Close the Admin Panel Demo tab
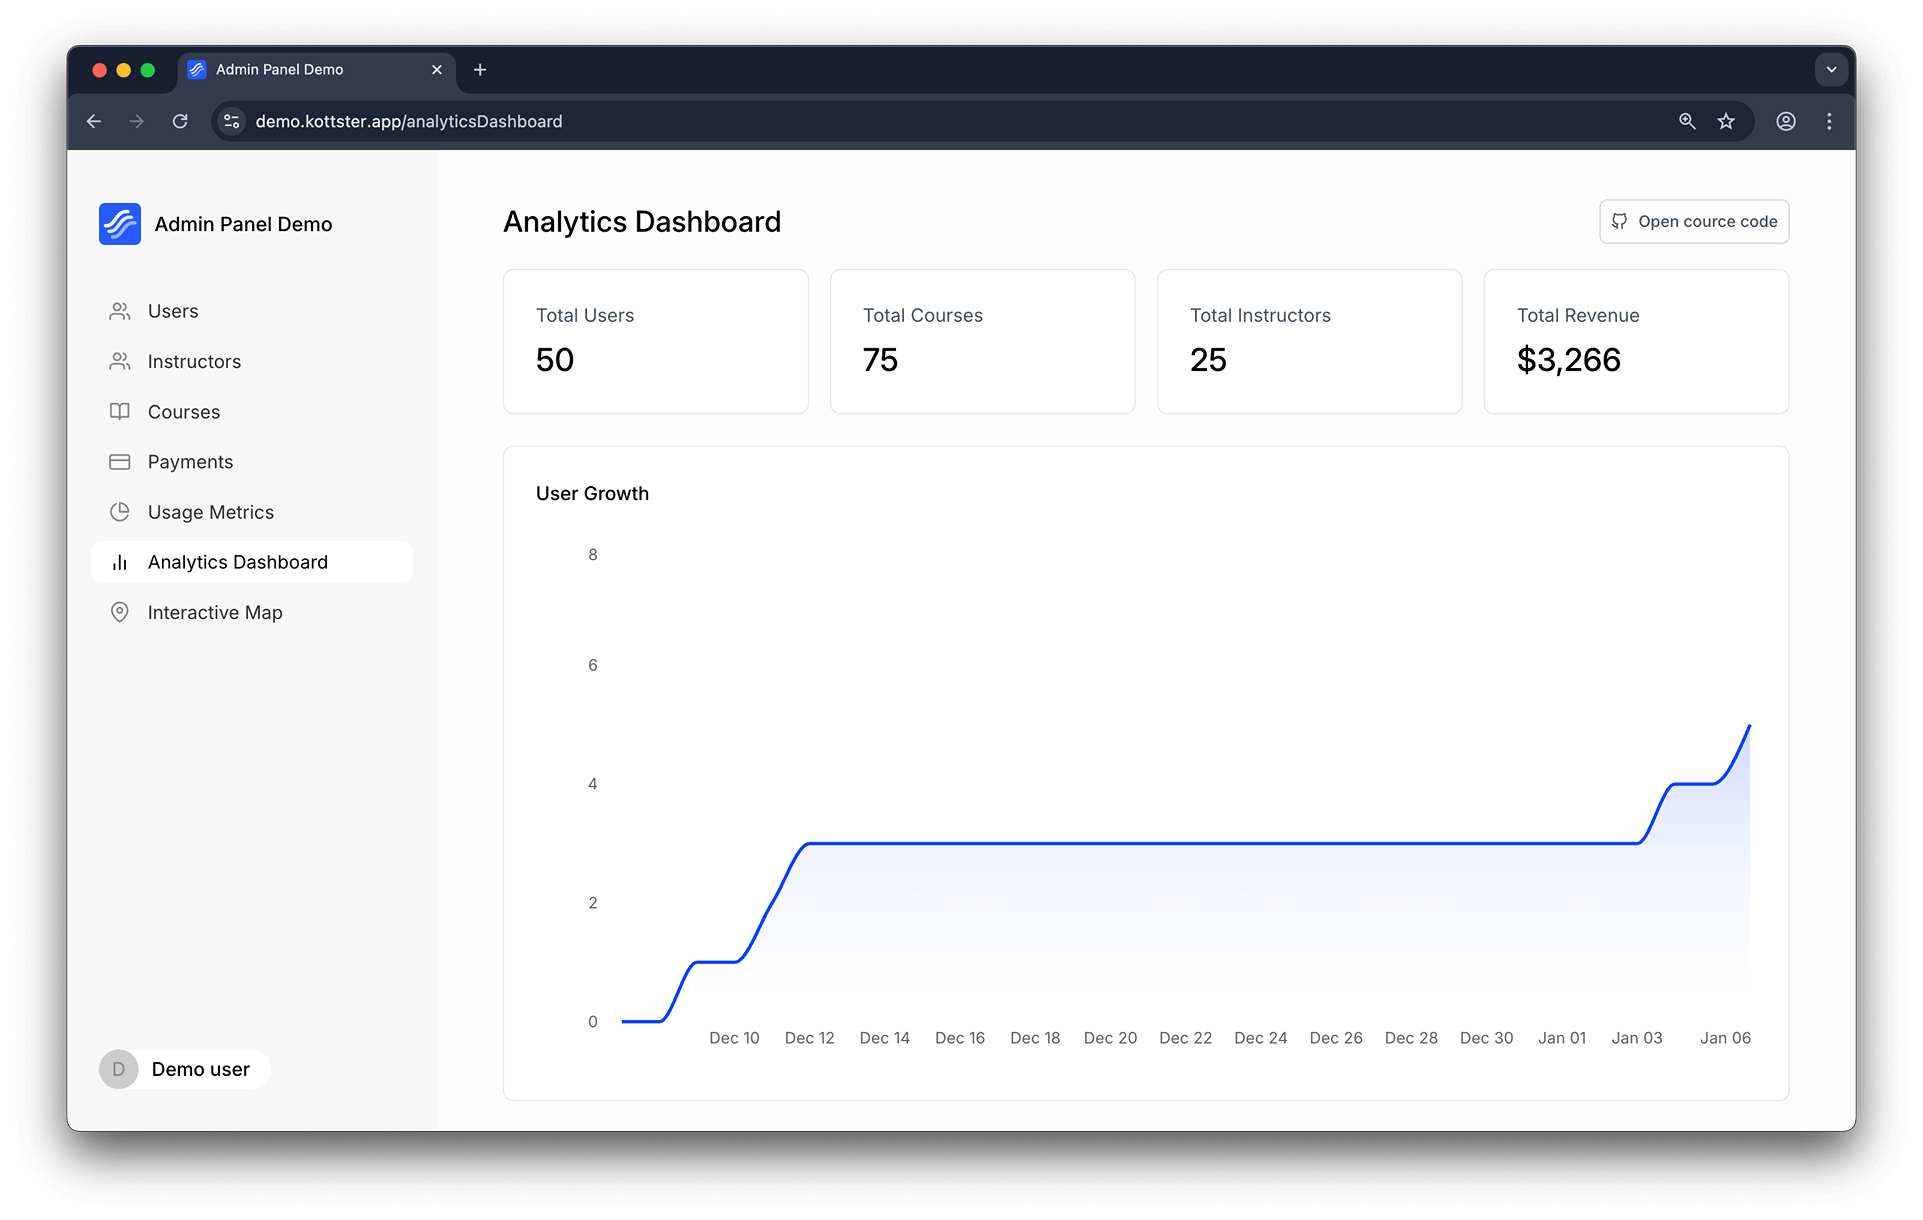This screenshot has width=1923, height=1220. [x=437, y=70]
